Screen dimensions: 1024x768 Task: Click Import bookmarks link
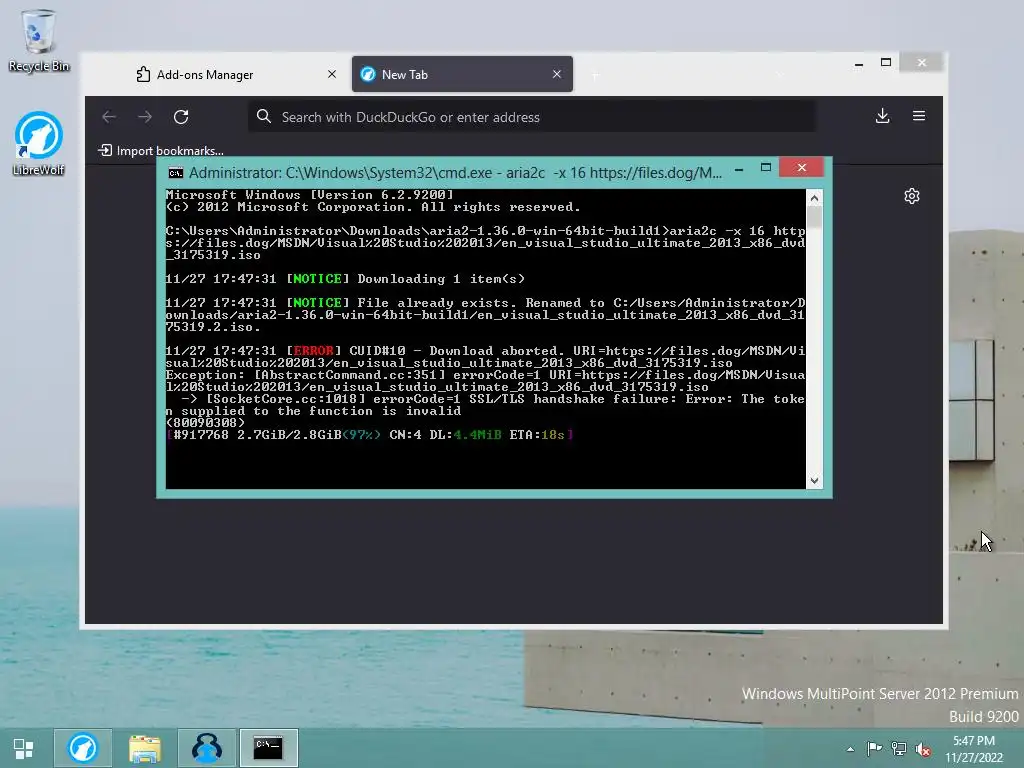pos(161,151)
